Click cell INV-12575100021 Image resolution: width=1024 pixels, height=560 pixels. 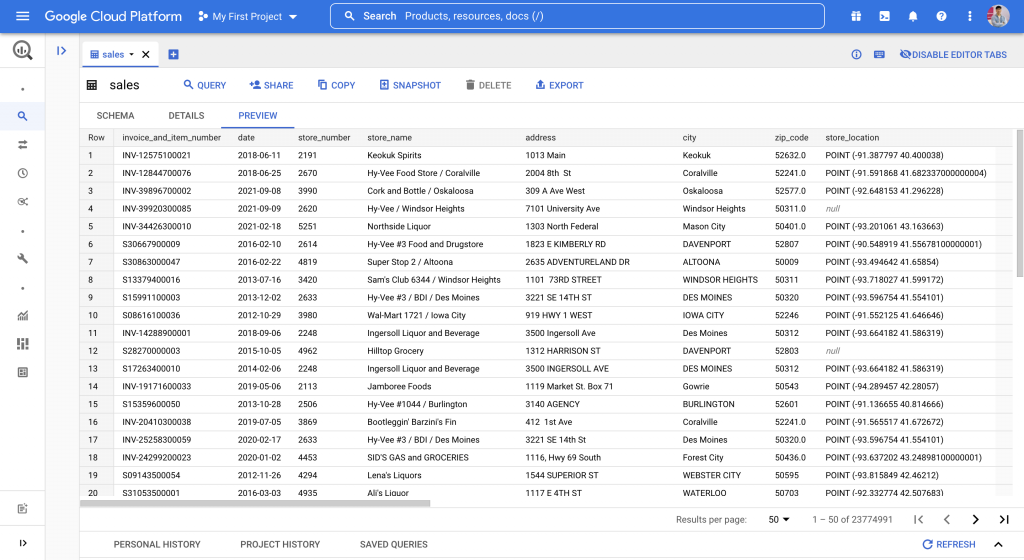coord(157,155)
